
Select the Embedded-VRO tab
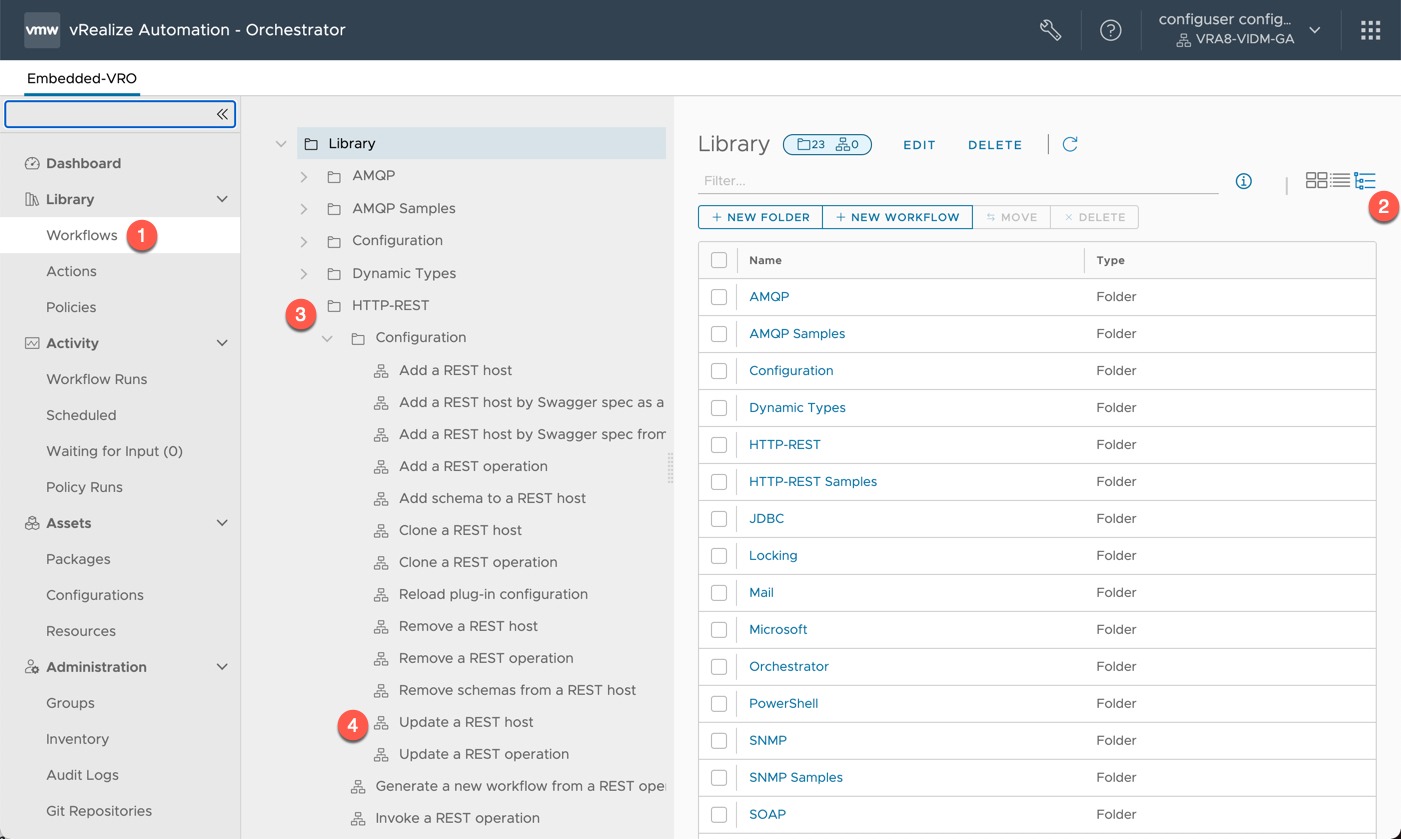(82, 78)
